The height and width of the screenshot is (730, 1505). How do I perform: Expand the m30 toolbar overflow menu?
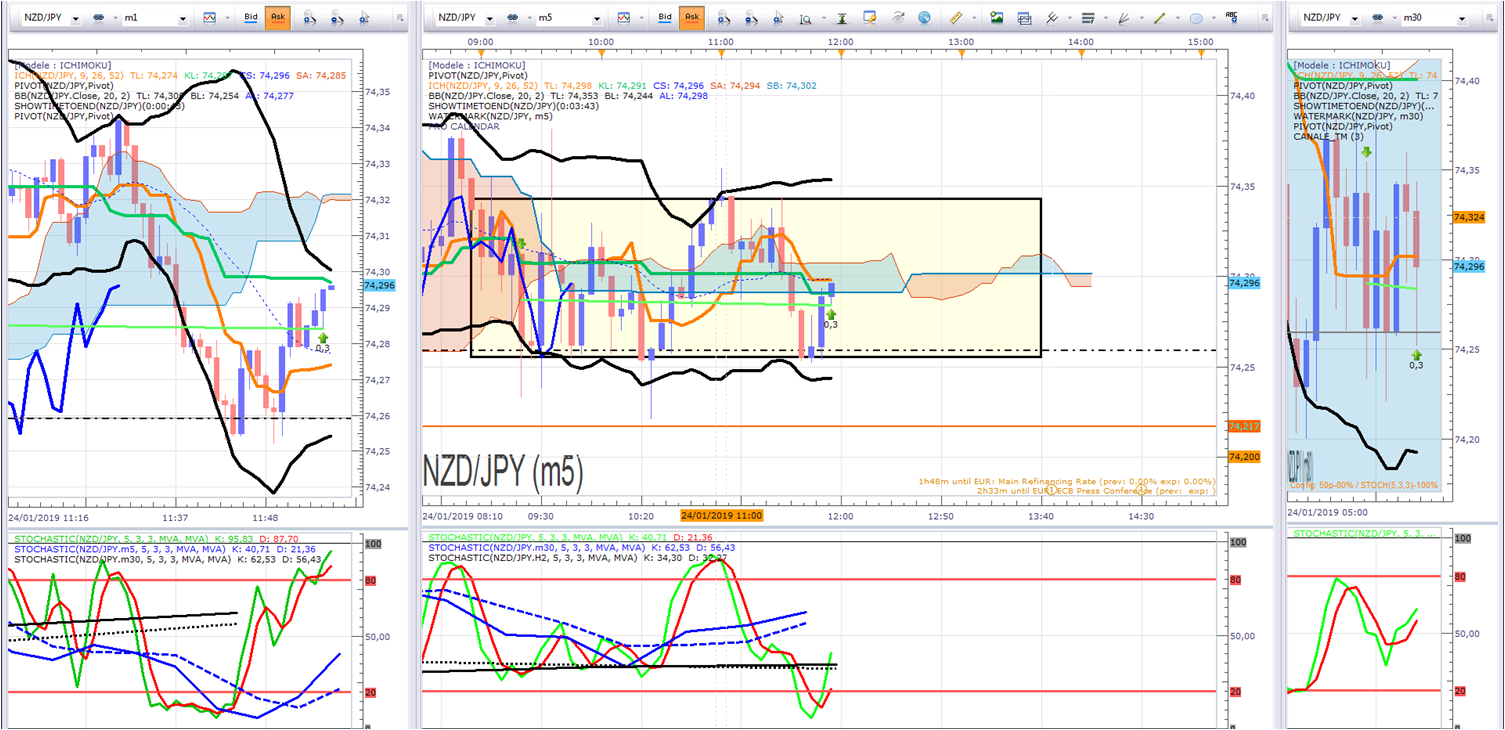tap(1492, 18)
